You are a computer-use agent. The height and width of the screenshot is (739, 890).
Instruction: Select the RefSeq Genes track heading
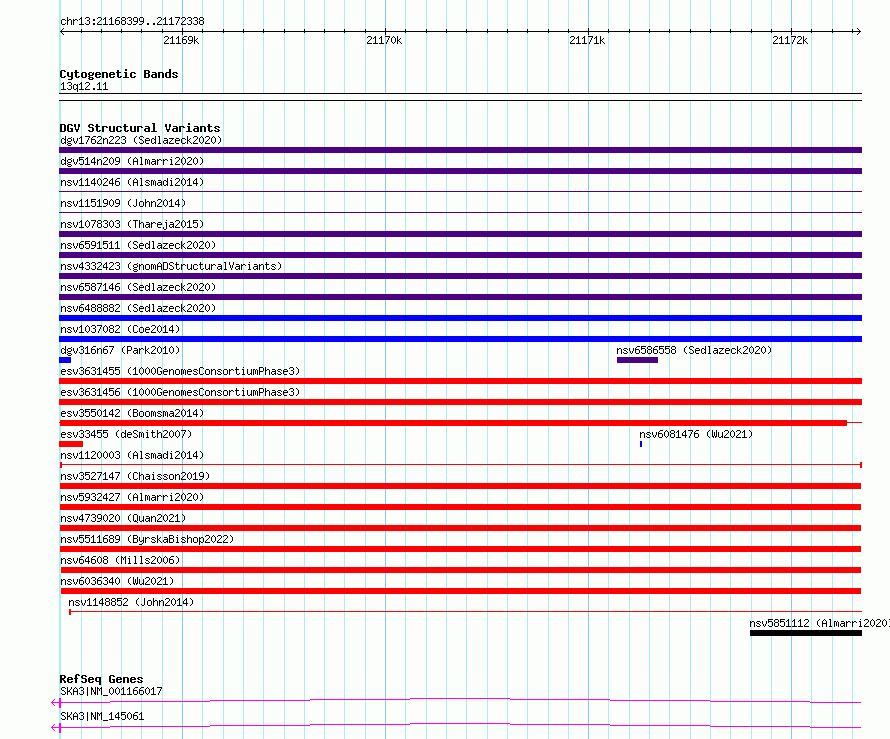(x=101, y=679)
